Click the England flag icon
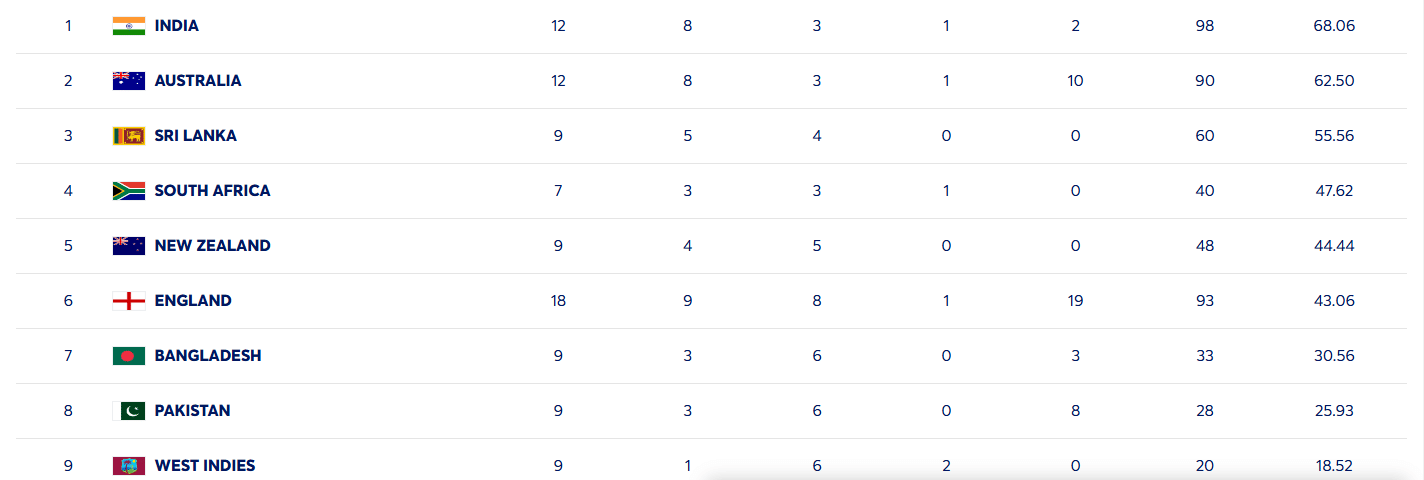 (x=129, y=301)
